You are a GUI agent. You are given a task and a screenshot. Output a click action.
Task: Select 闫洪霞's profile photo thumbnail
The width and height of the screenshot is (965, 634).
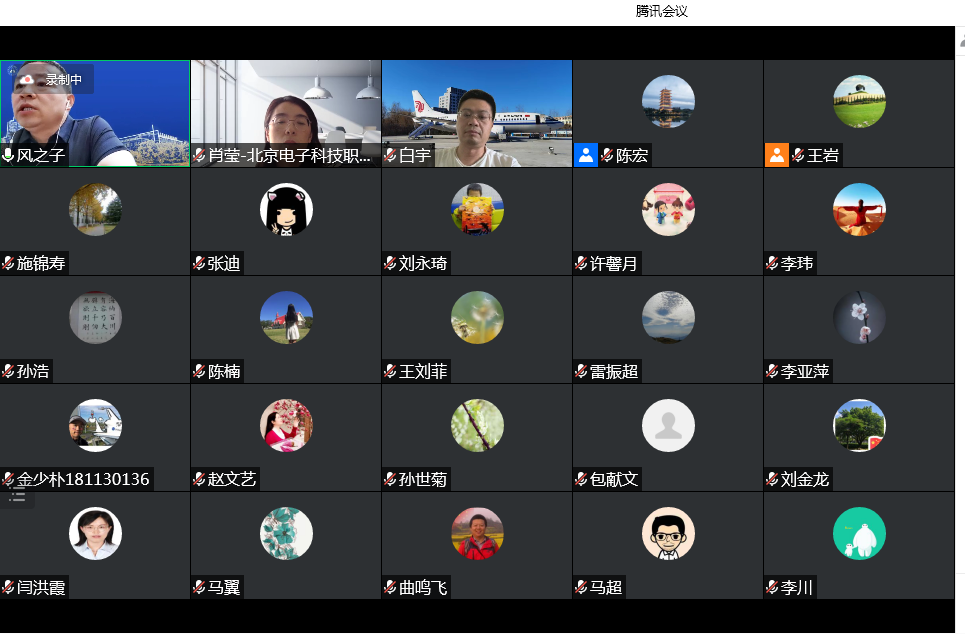pyautogui.click(x=94, y=533)
